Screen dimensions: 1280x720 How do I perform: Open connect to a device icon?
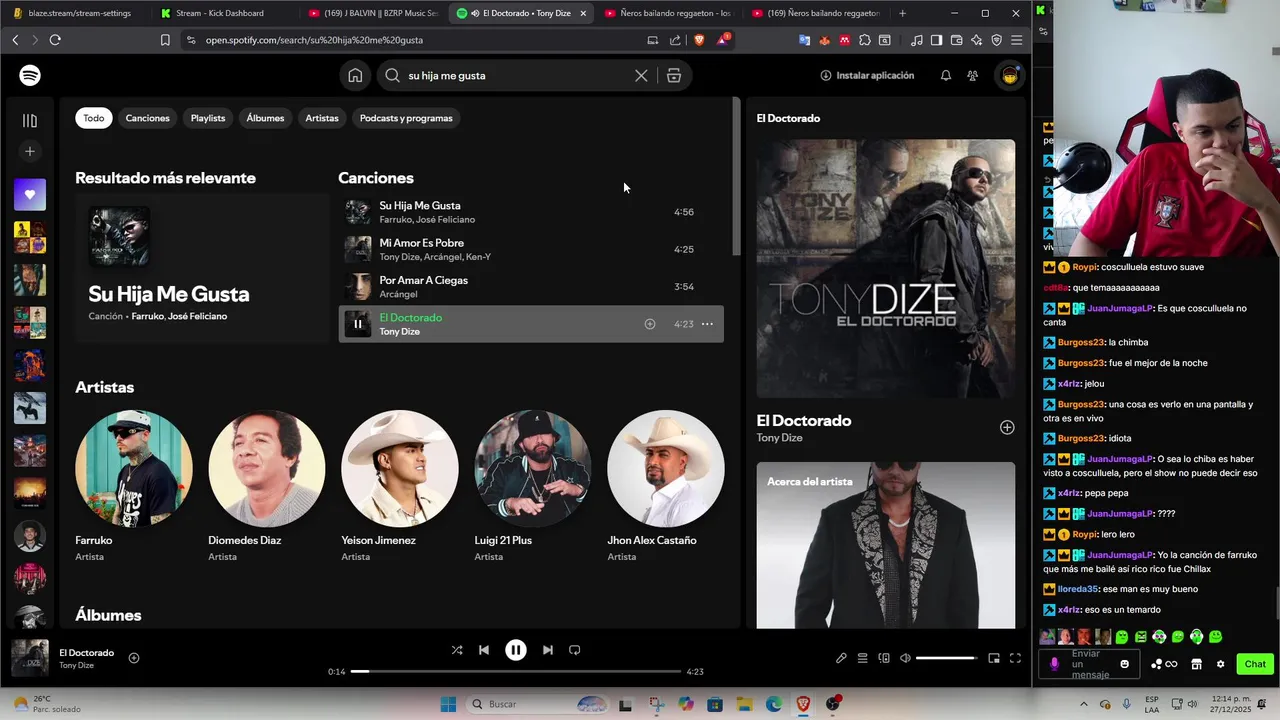(884, 658)
